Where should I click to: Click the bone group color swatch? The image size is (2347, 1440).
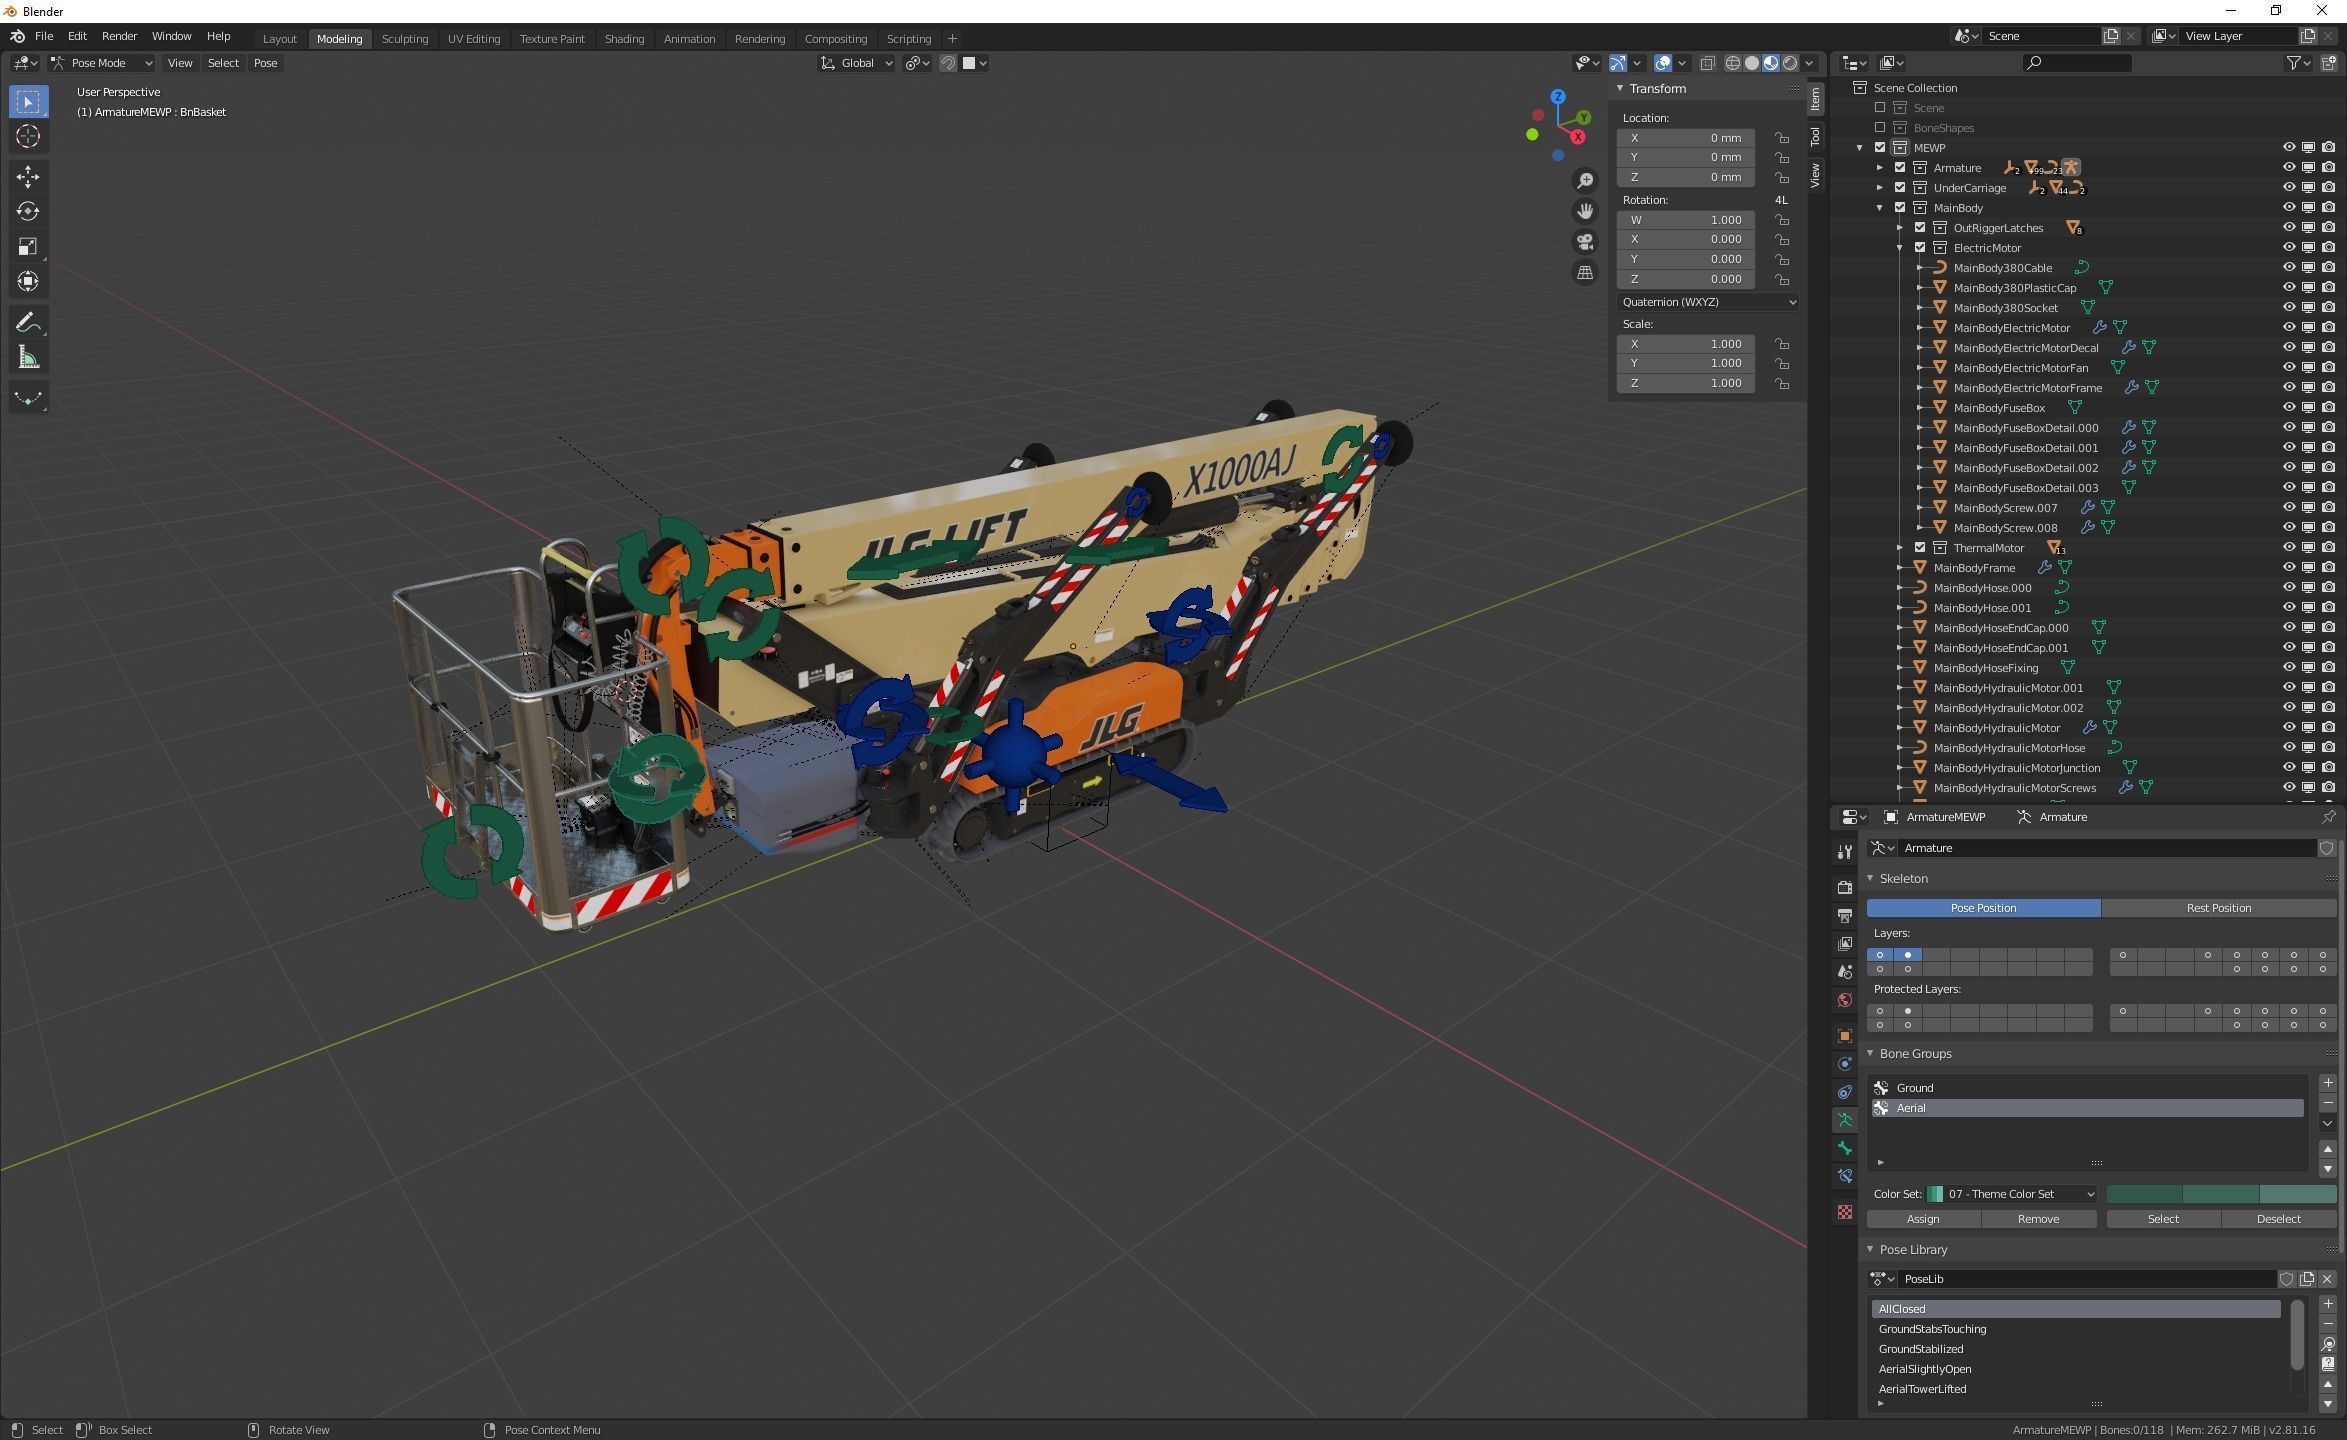tap(2221, 1194)
